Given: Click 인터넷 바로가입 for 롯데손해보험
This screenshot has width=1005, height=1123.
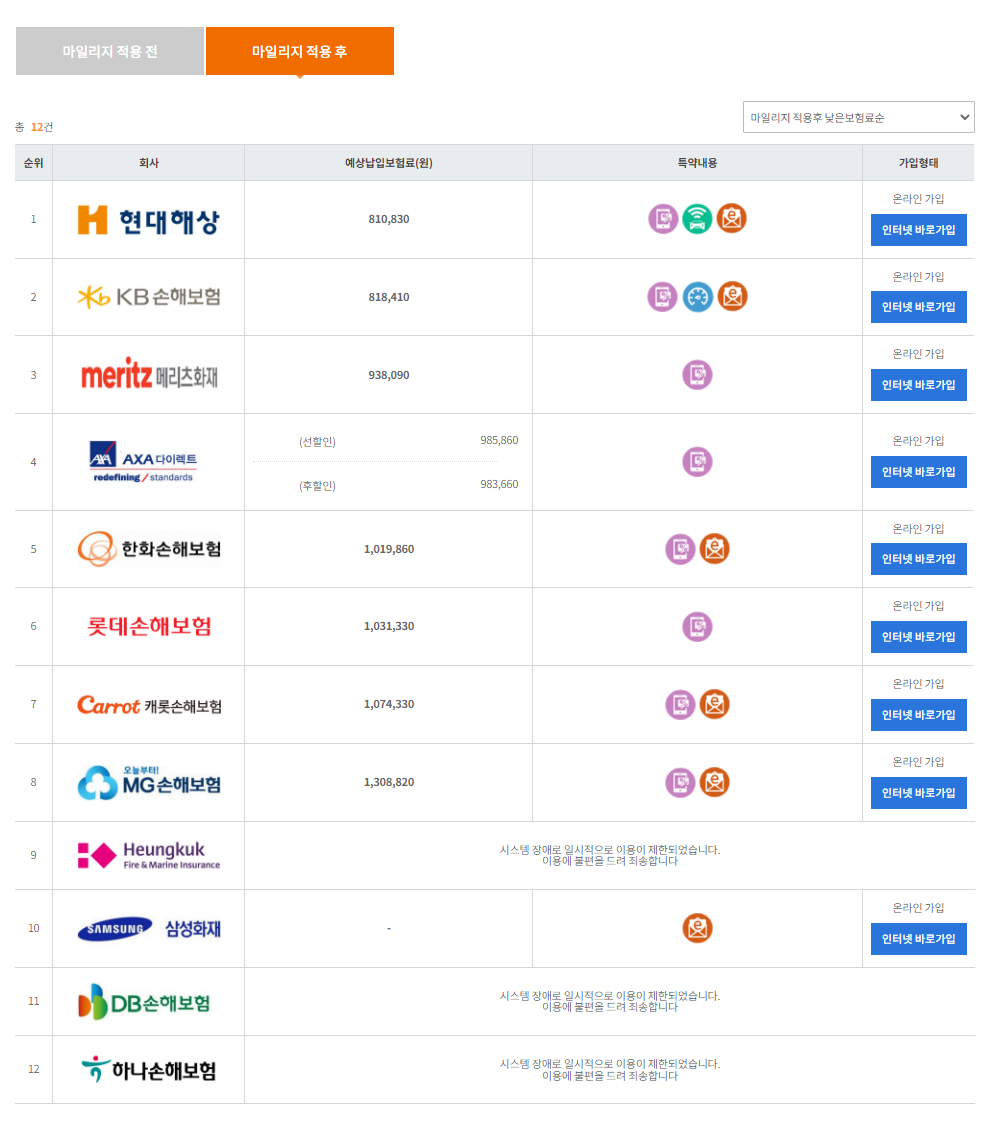Looking at the screenshot, I should [x=918, y=637].
